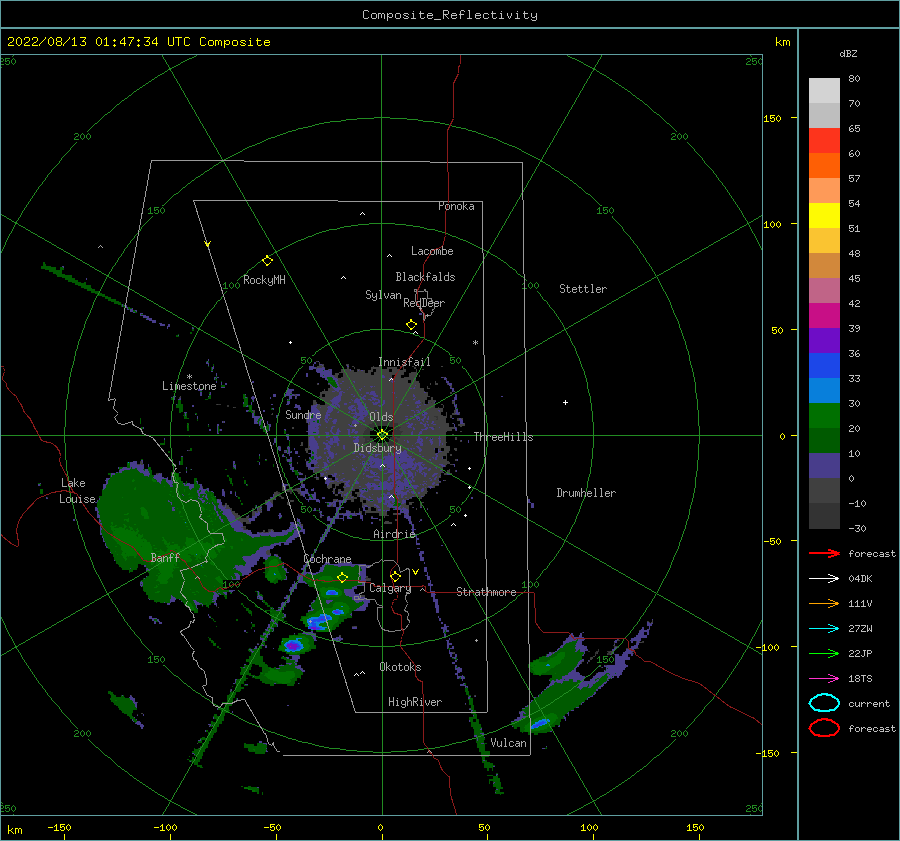The height and width of the screenshot is (841, 900).
Task: Click the white plus marker near Drumheller
Action: (x=565, y=402)
